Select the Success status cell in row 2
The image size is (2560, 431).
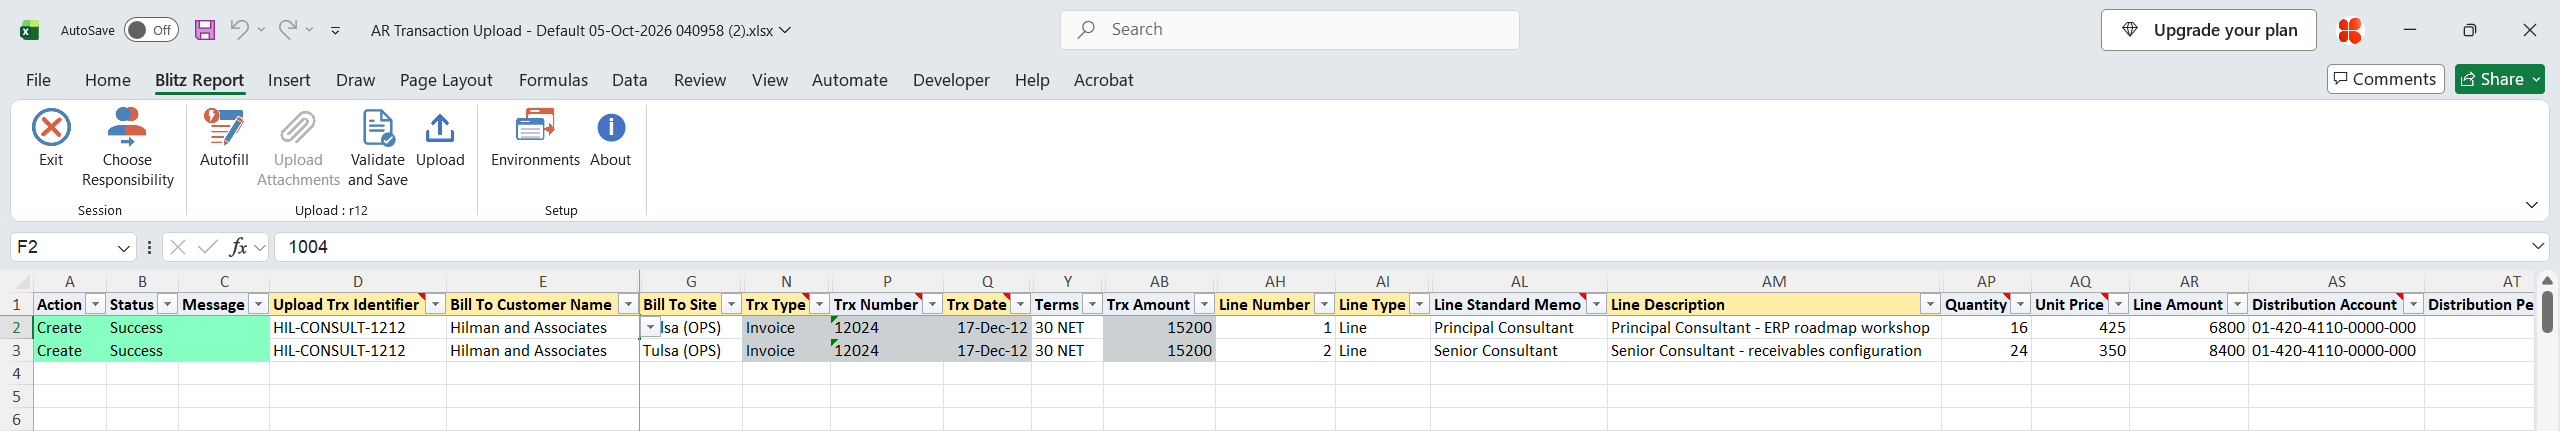(142, 328)
